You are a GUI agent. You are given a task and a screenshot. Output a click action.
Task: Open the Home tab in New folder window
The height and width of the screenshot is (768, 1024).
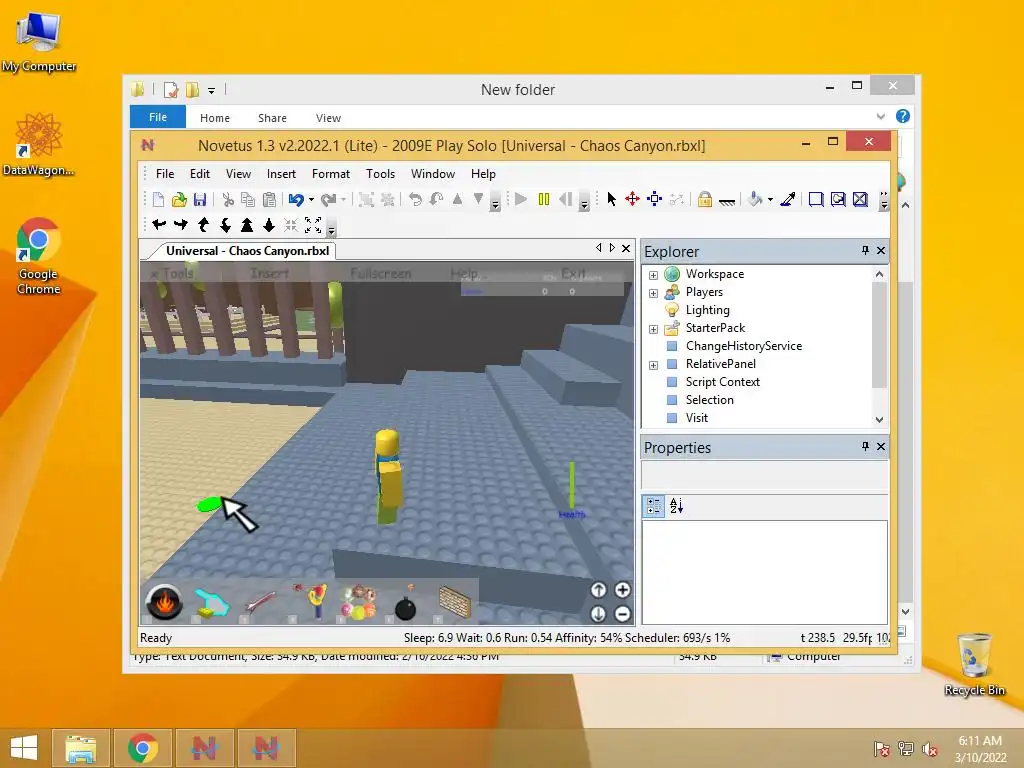pos(215,118)
